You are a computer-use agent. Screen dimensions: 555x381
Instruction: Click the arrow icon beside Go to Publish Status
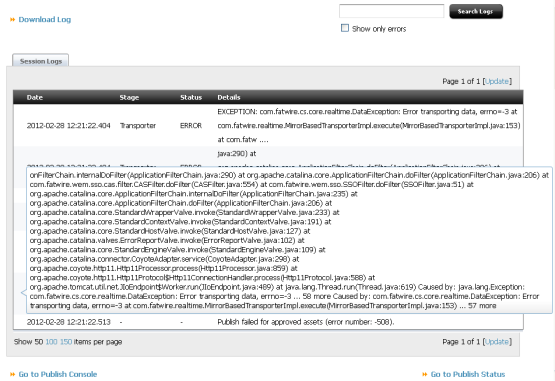point(425,374)
